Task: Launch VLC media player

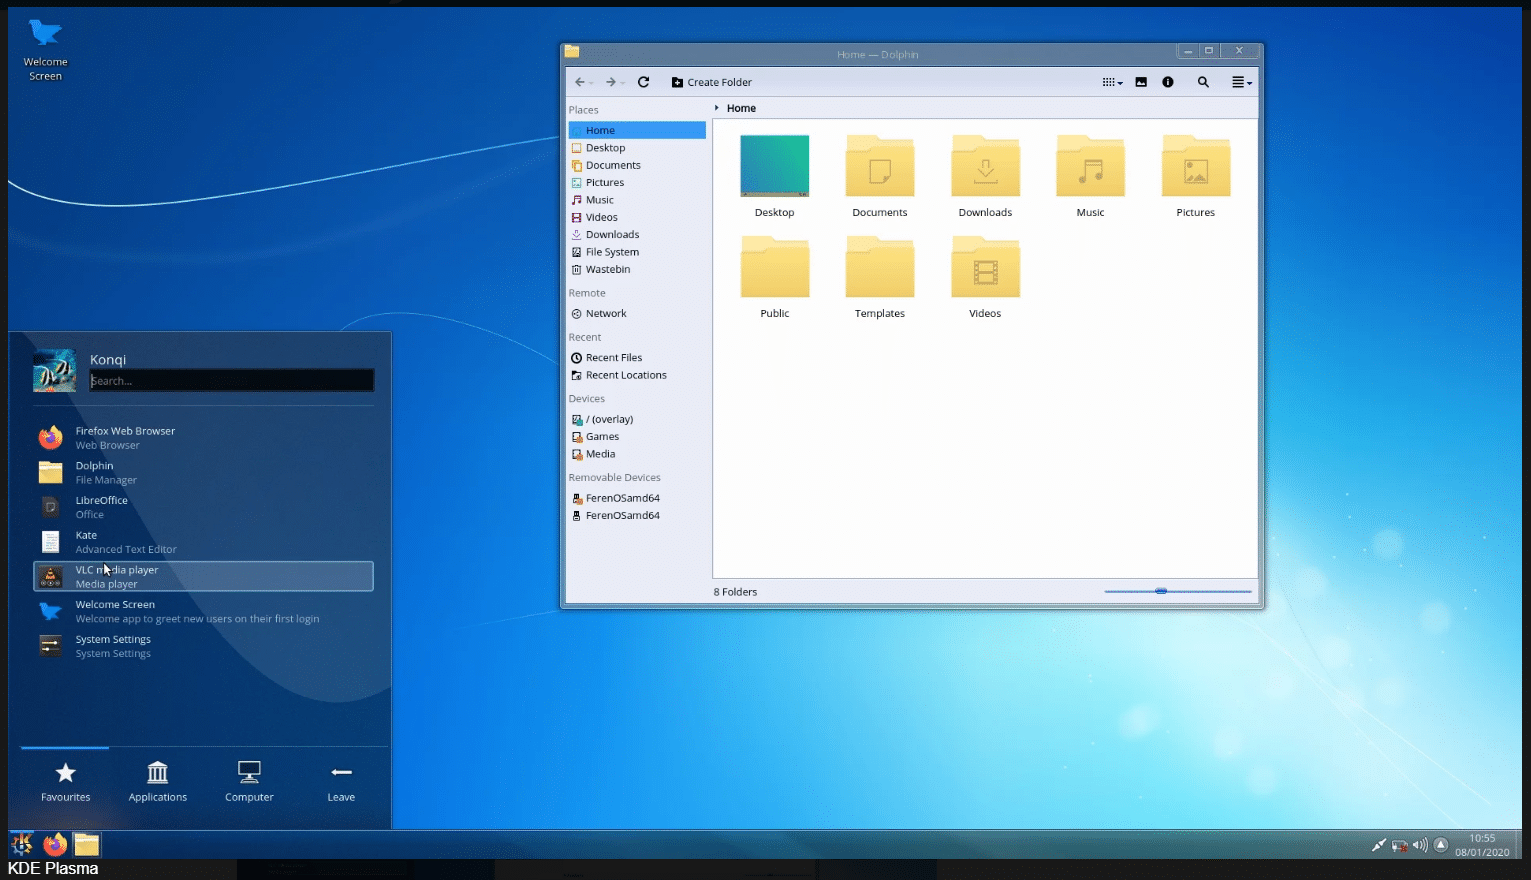Action: 203,576
